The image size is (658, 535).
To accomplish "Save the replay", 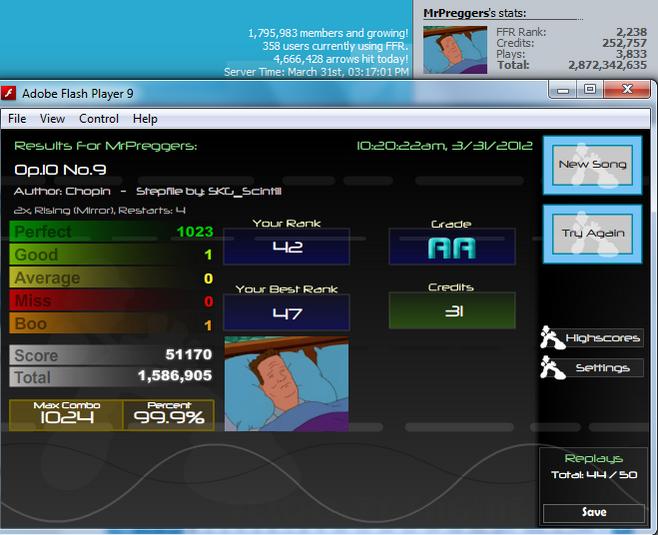I will pos(594,512).
